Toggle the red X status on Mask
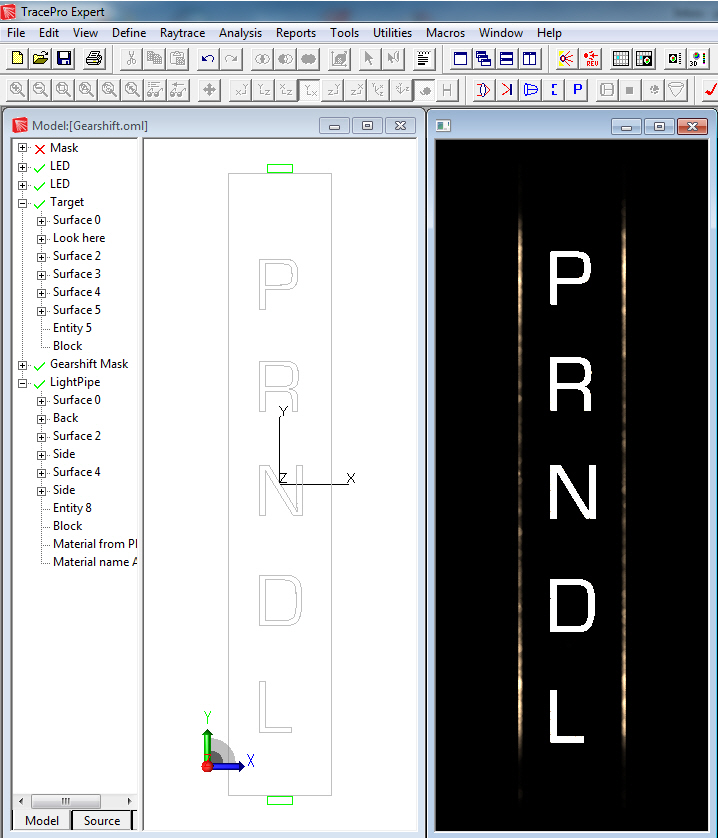This screenshot has height=838, width=718. [x=40, y=149]
